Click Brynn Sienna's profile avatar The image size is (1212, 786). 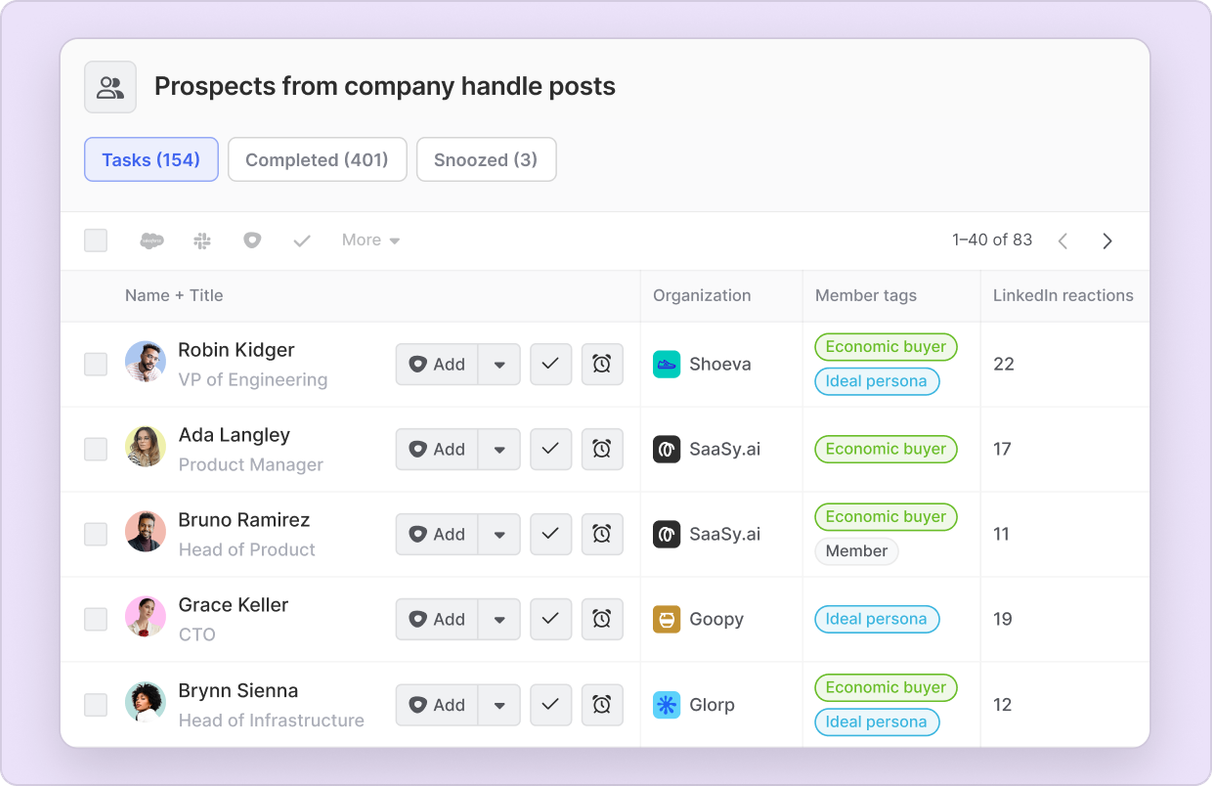coord(145,703)
